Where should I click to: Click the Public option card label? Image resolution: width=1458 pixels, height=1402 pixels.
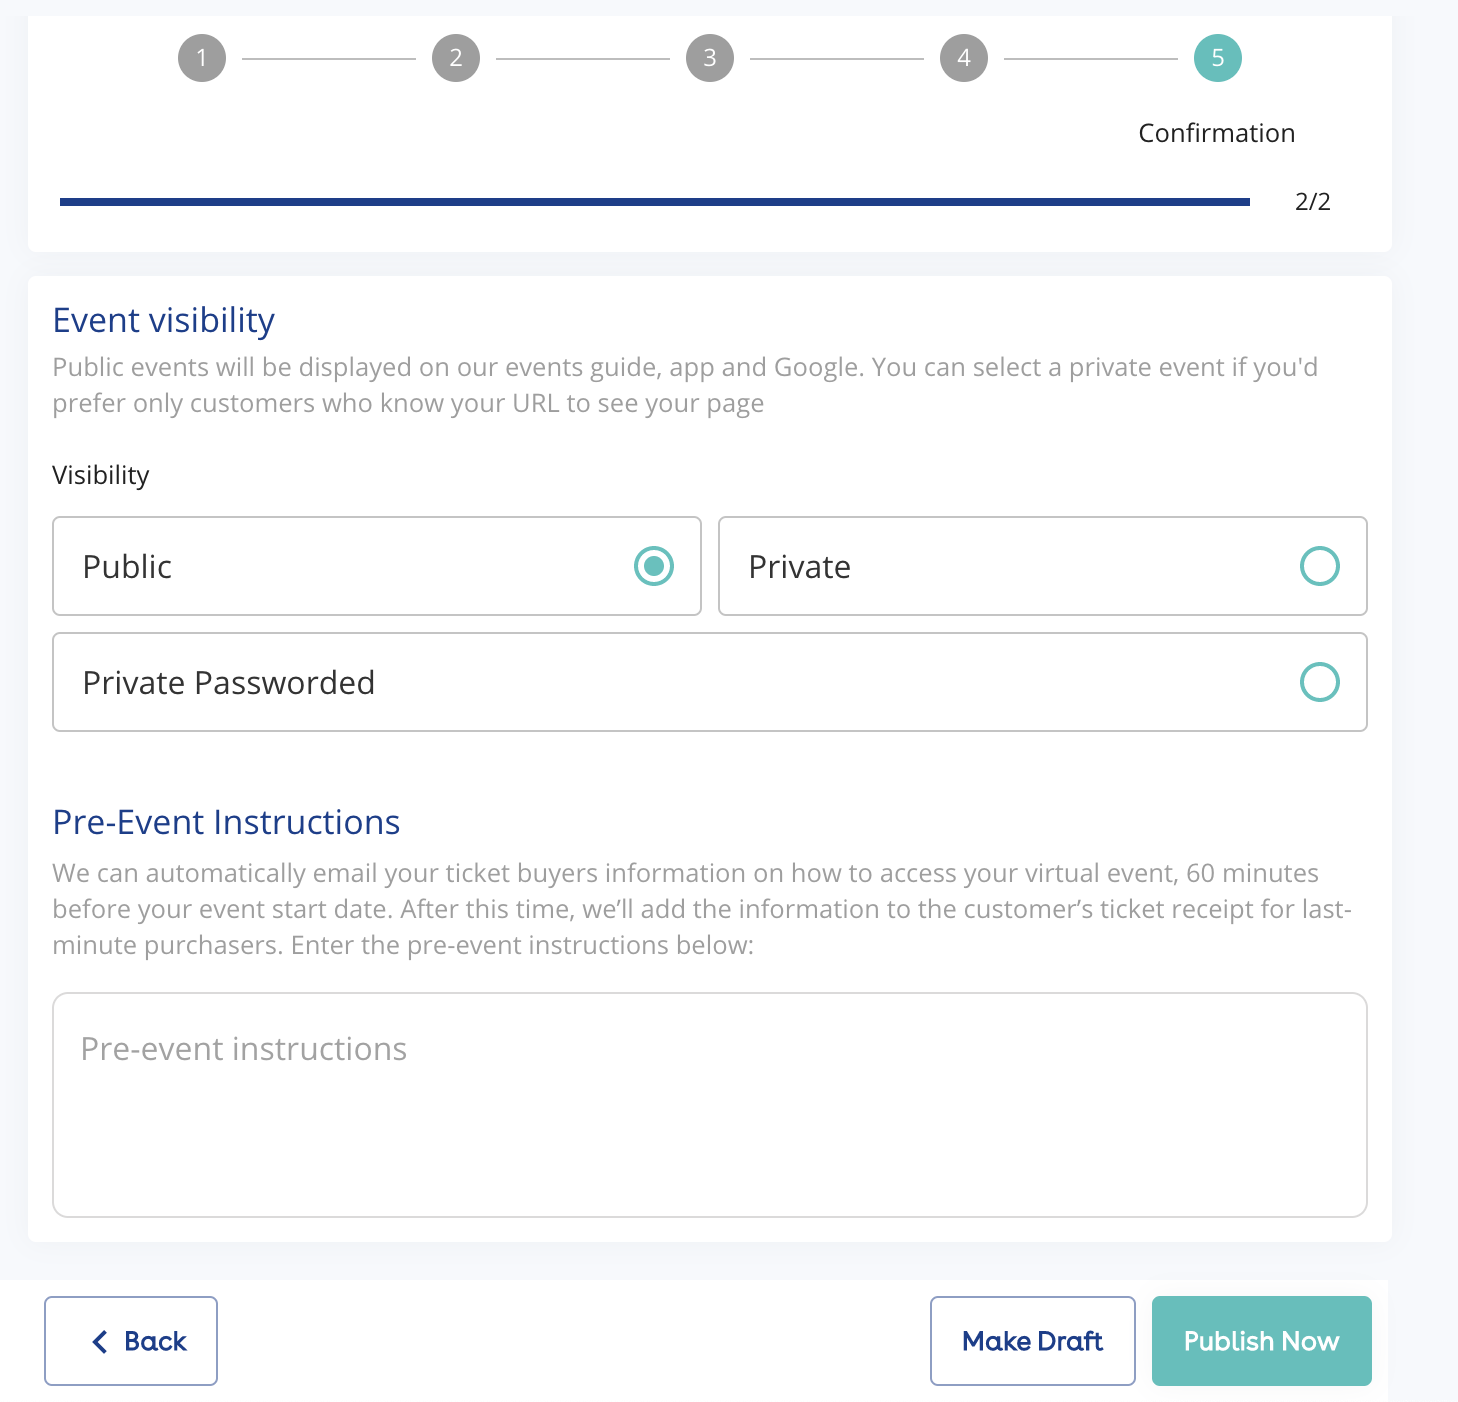coord(128,567)
